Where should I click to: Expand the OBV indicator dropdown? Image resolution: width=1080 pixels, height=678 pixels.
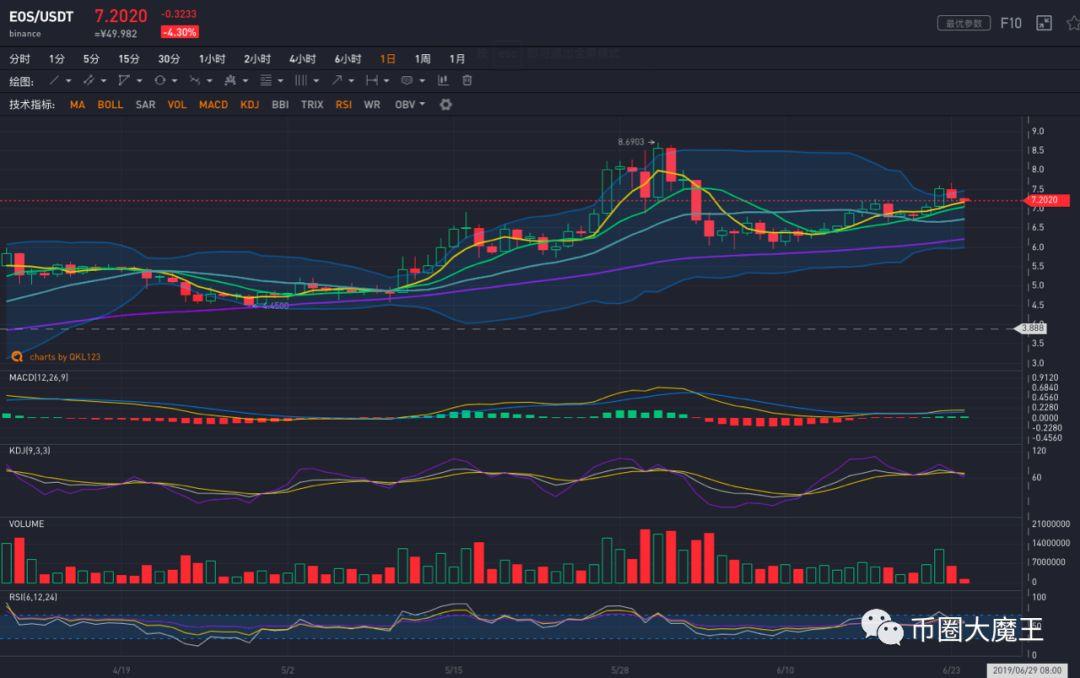coord(422,105)
